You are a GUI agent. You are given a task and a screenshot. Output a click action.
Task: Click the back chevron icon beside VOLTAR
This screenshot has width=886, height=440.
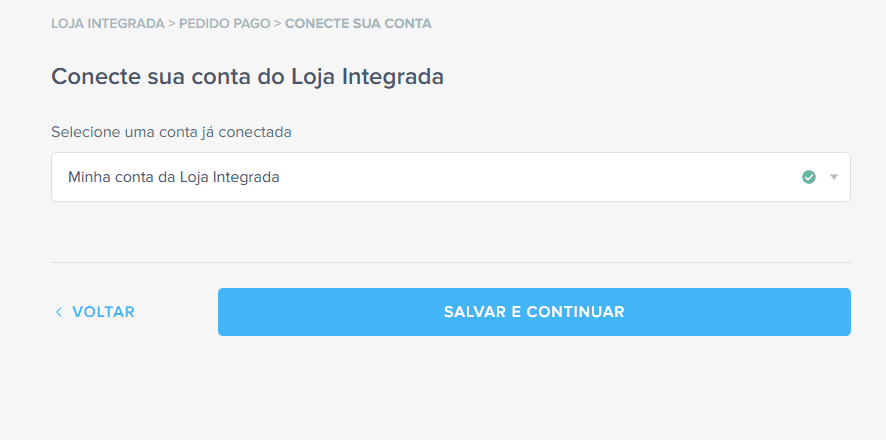click(x=59, y=312)
